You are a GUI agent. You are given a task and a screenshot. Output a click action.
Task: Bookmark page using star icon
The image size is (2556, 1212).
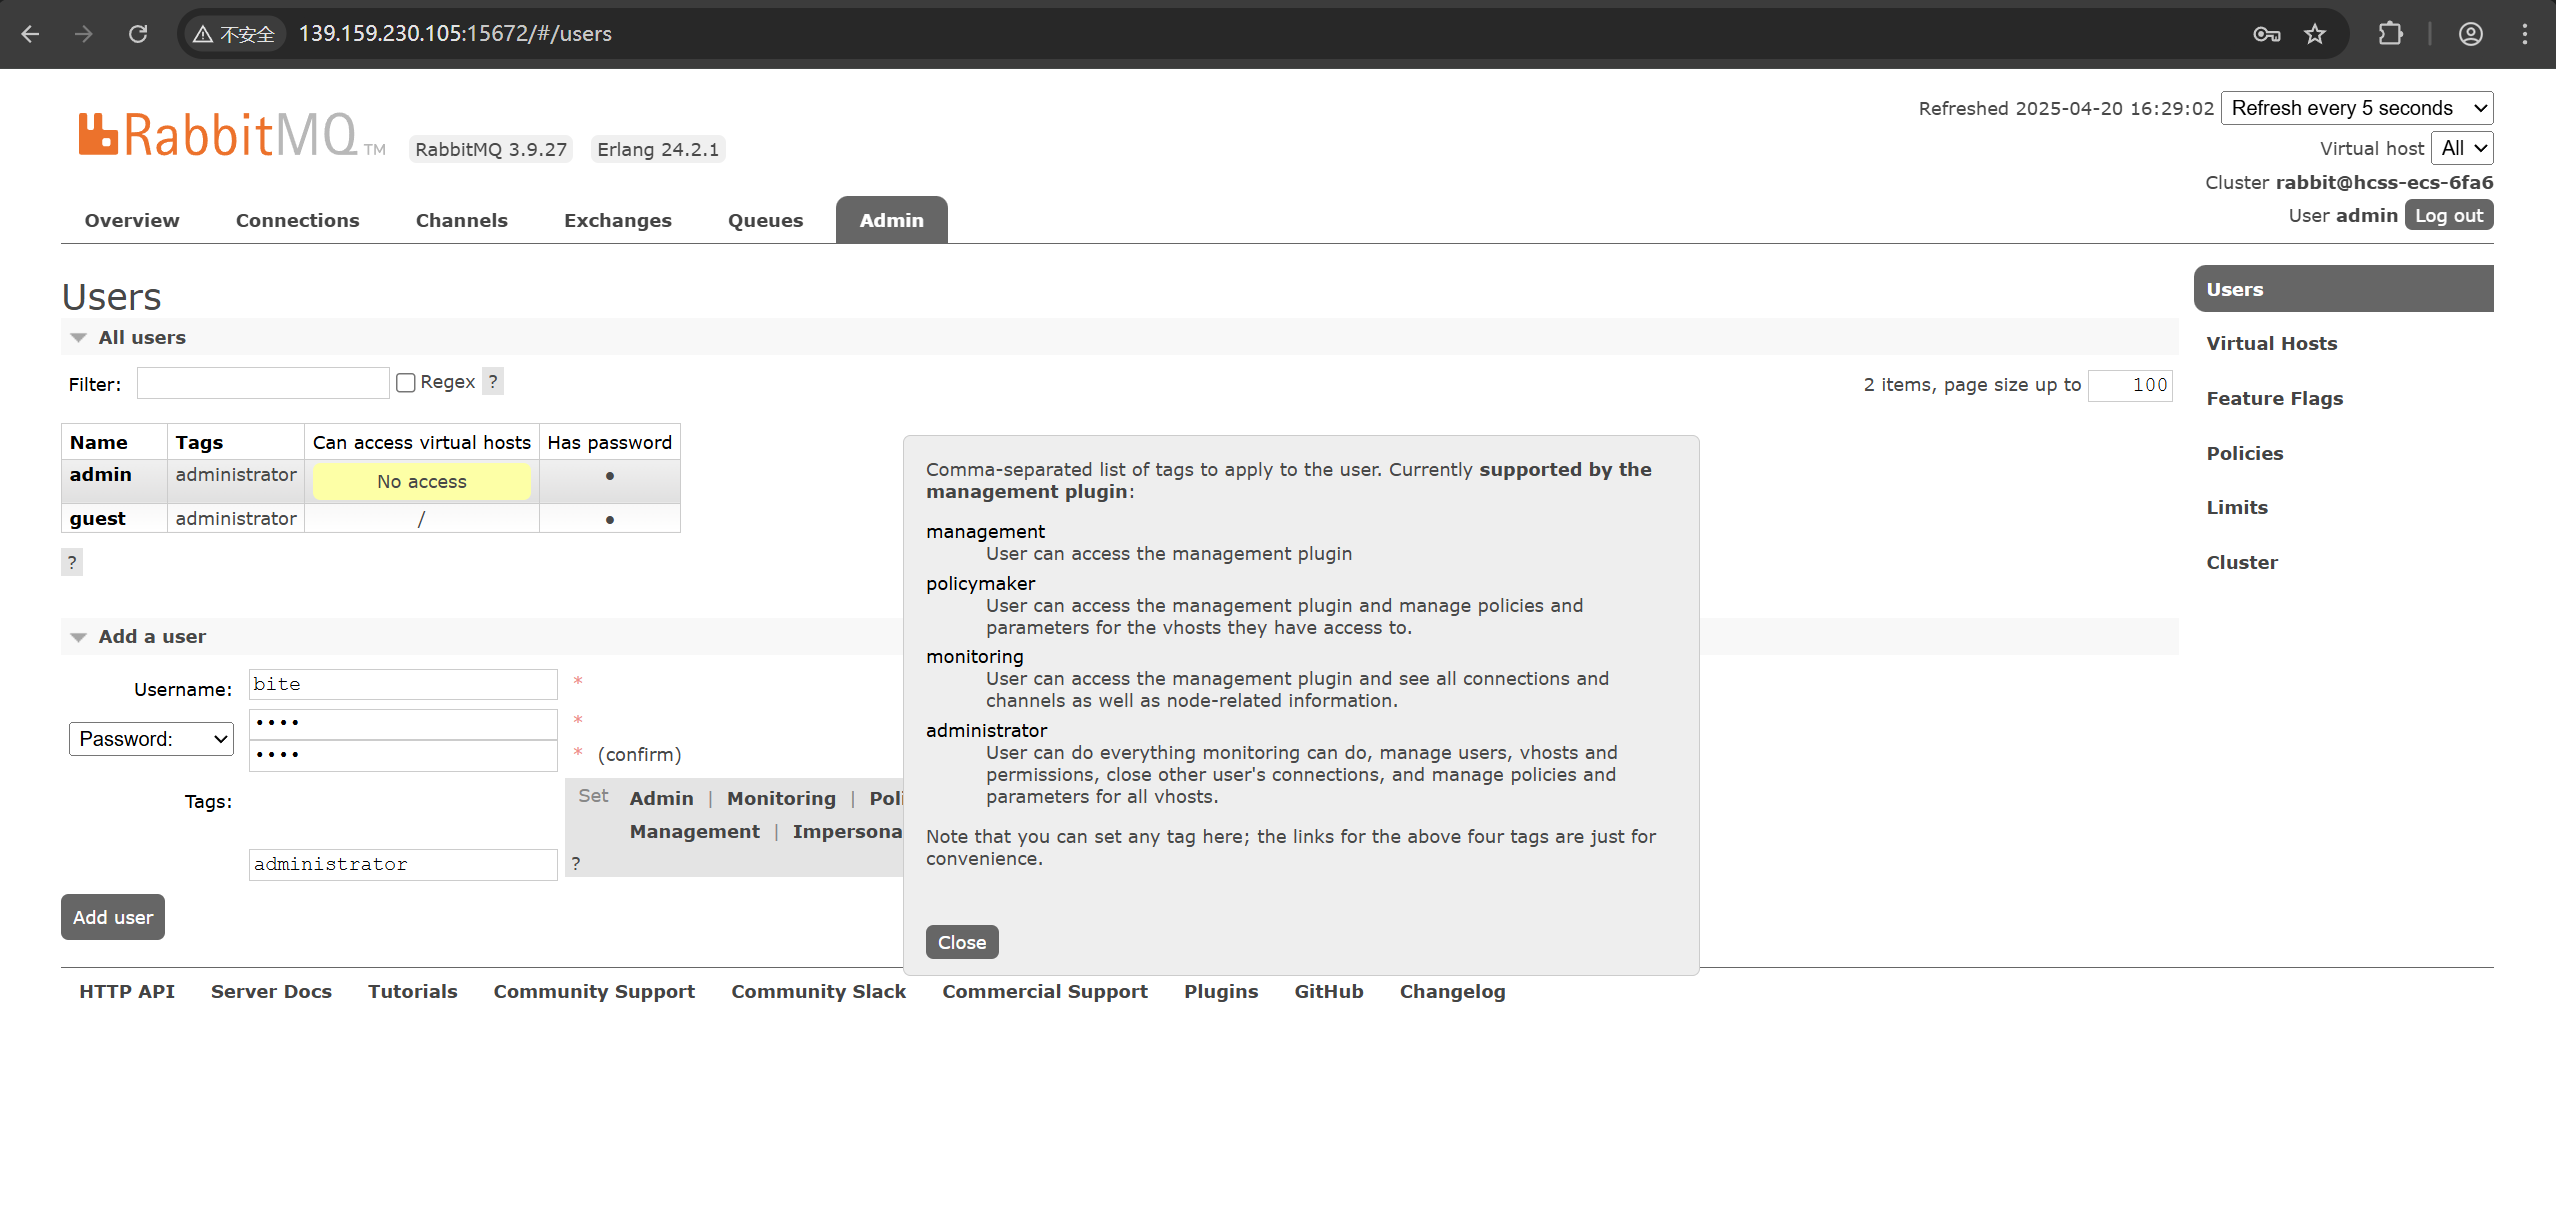click(x=2315, y=34)
